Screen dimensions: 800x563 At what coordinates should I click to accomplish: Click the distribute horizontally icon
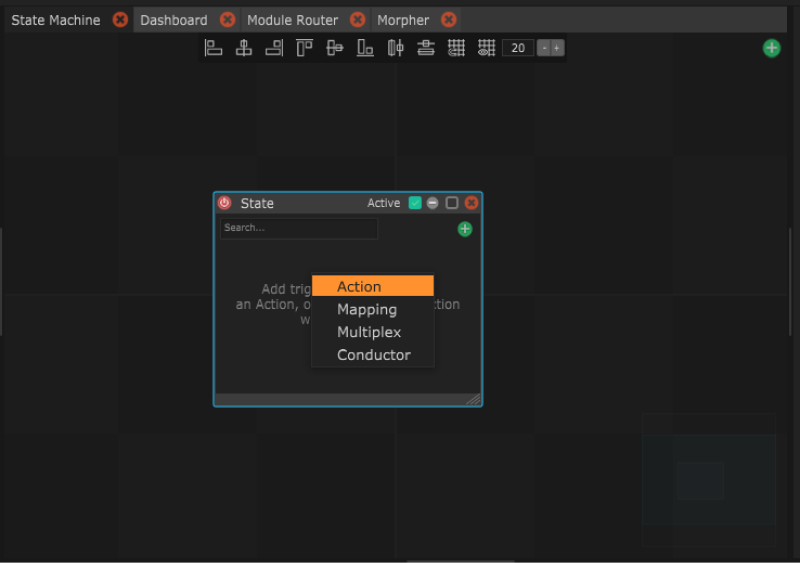[395, 48]
